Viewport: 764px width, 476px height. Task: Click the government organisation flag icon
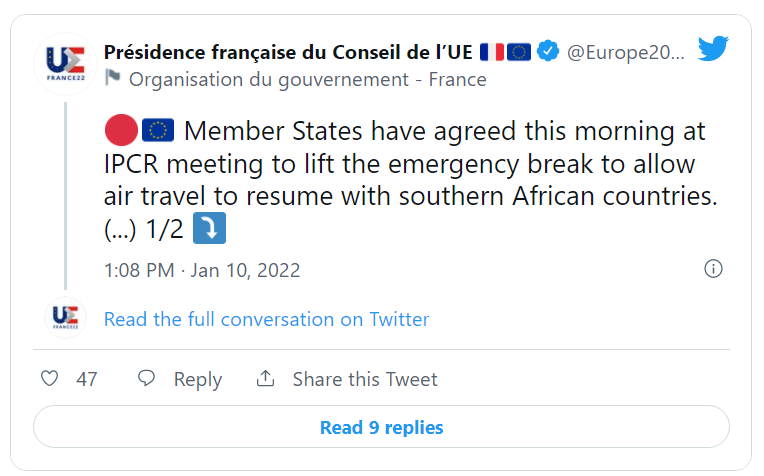tap(112, 78)
